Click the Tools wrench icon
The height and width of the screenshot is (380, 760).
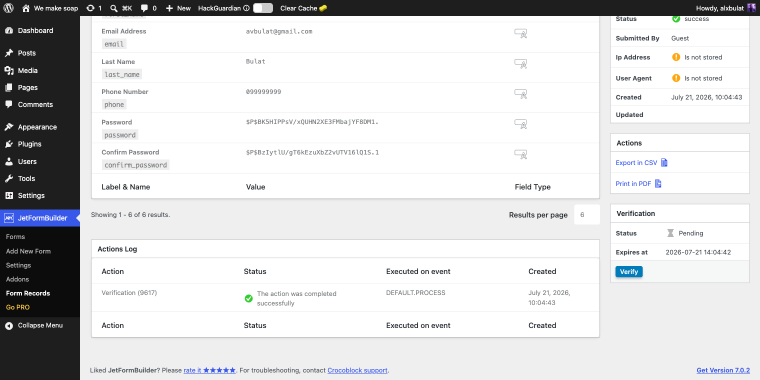pos(9,178)
